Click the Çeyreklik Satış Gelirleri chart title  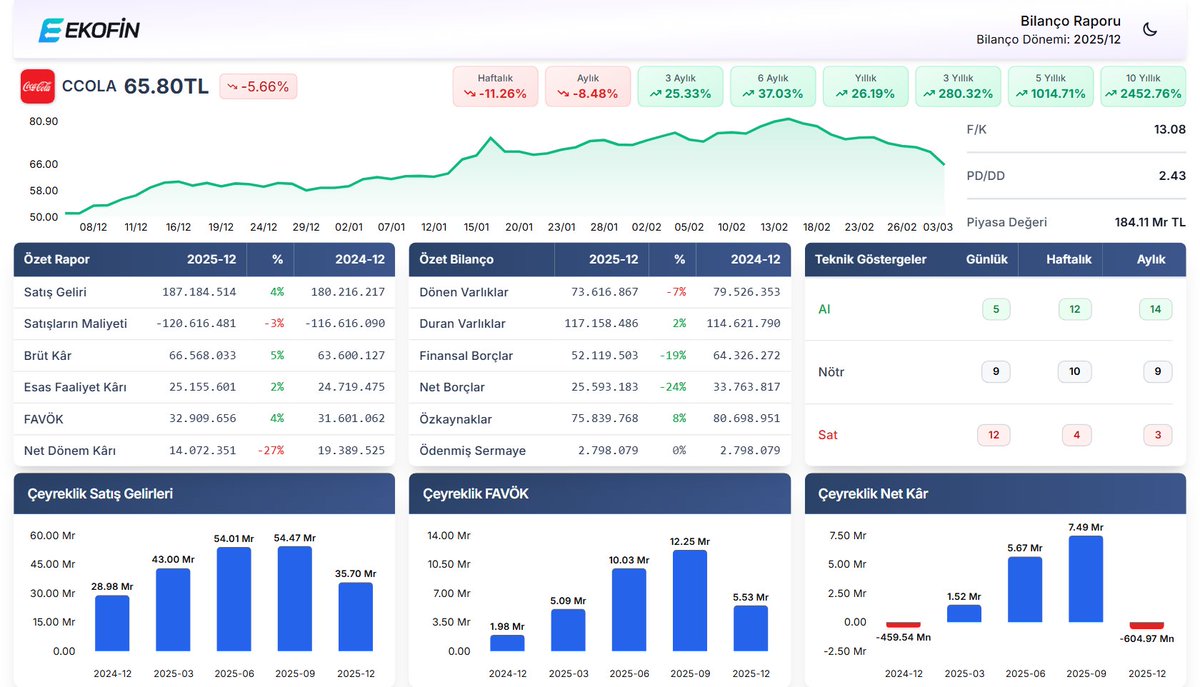(x=102, y=494)
